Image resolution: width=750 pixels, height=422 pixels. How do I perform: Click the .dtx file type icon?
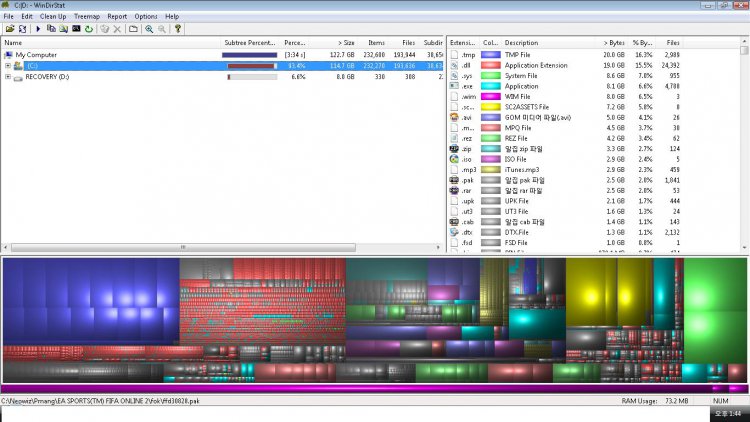pos(454,233)
